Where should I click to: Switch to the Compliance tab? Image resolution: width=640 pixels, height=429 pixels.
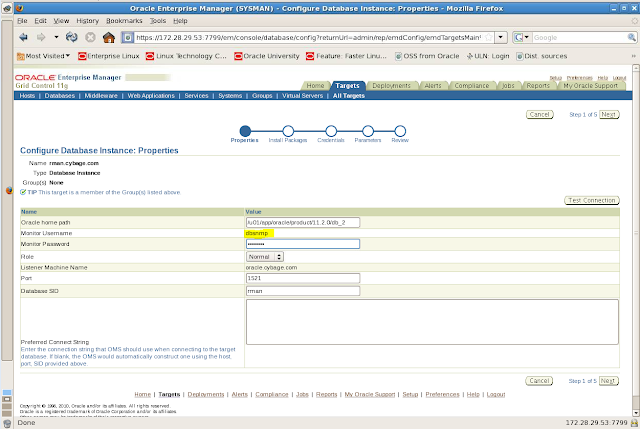[471, 86]
